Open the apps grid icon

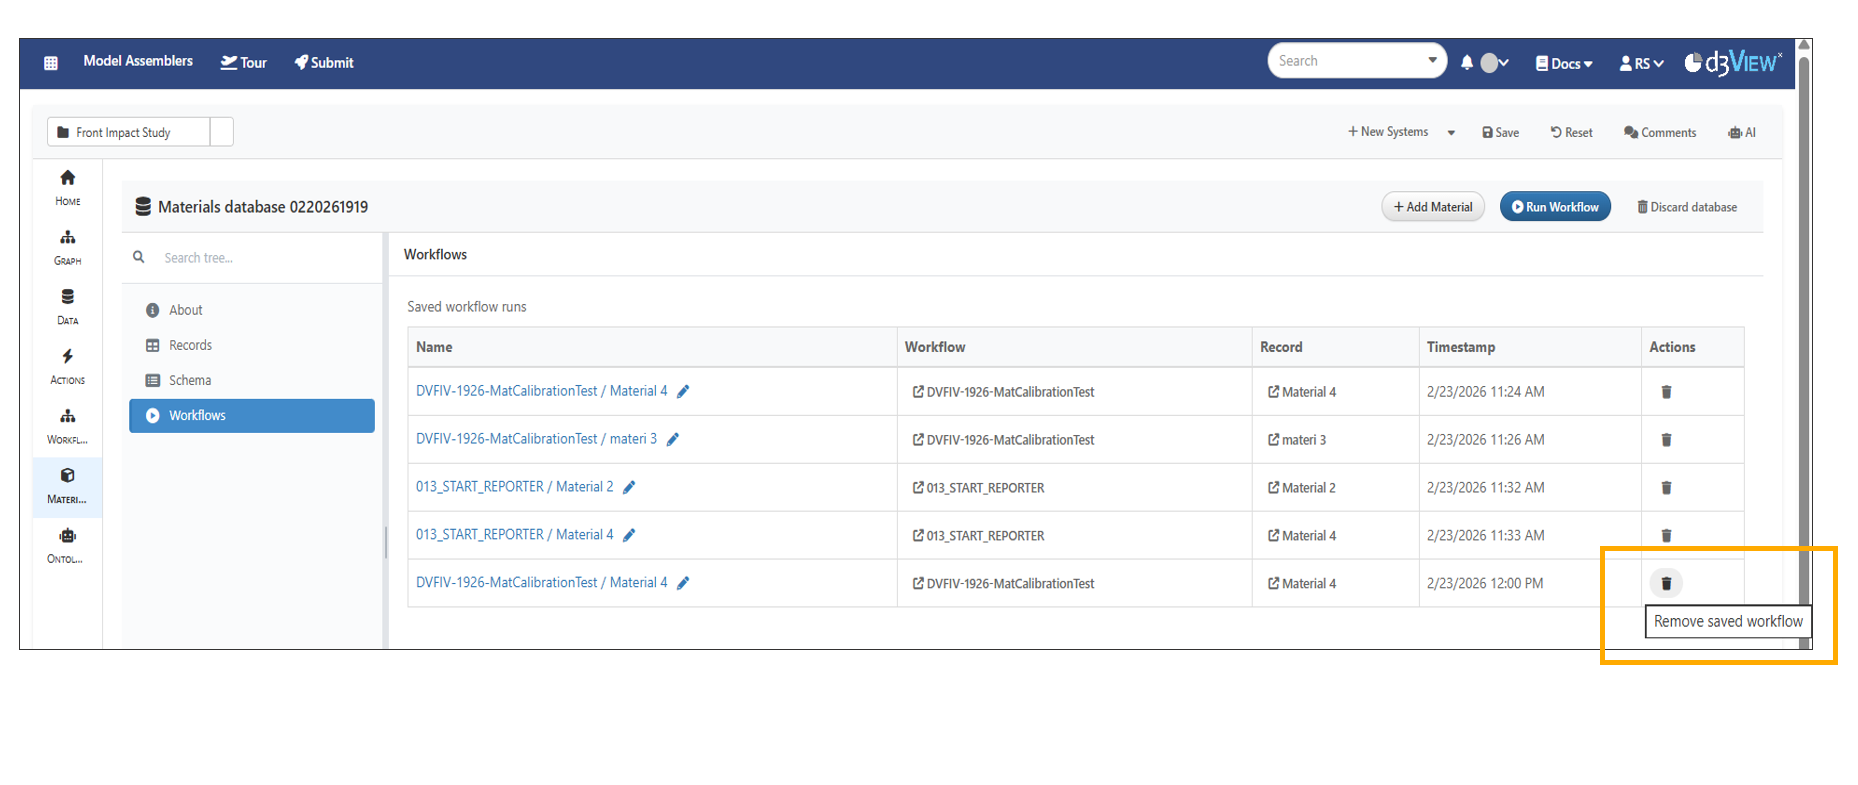pyautogui.click(x=51, y=63)
